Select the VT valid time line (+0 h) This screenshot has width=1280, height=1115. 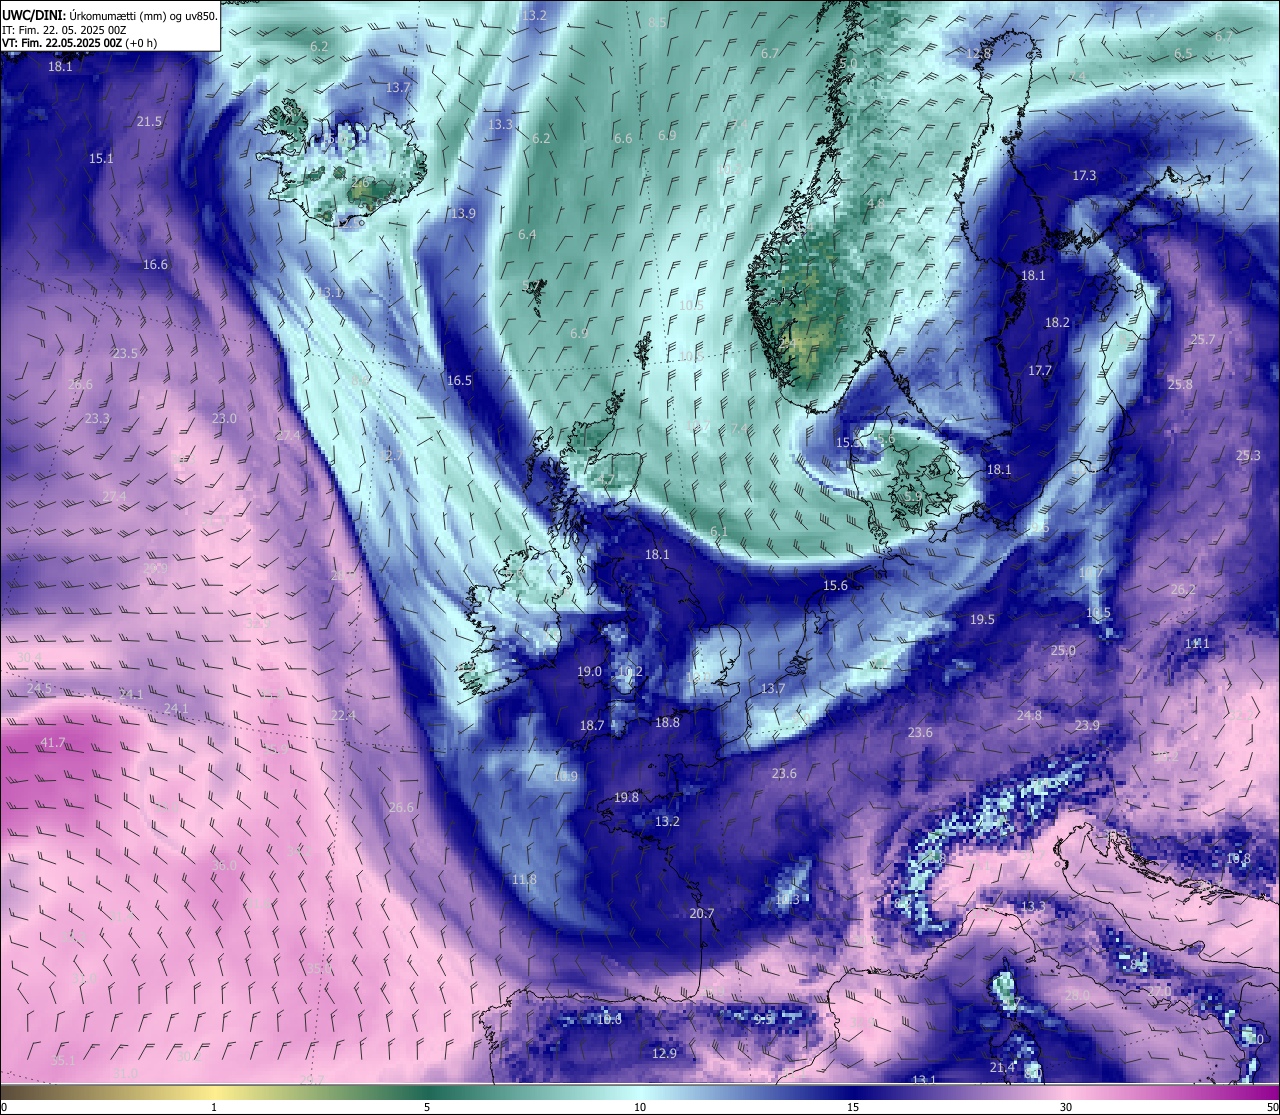pyautogui.click(x=79, y=43)
